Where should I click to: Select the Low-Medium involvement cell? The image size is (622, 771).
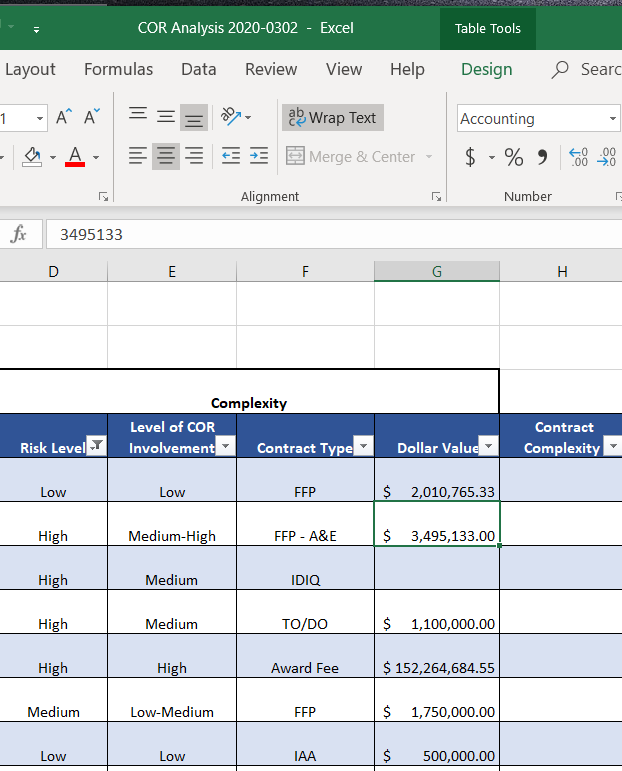pos(172,700)
